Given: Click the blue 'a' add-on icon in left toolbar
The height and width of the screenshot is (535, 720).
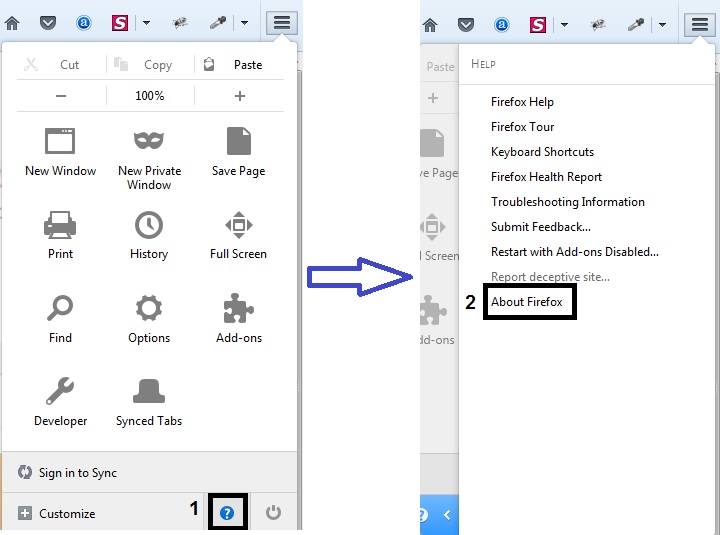Looking at the screenshot, I should pos(84,23).
